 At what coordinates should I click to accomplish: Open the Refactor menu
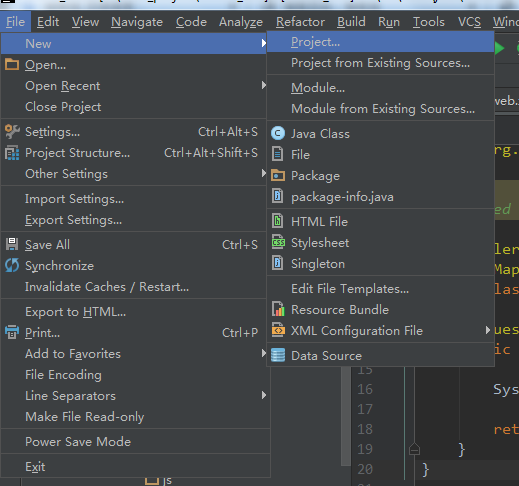pos(300,22)
